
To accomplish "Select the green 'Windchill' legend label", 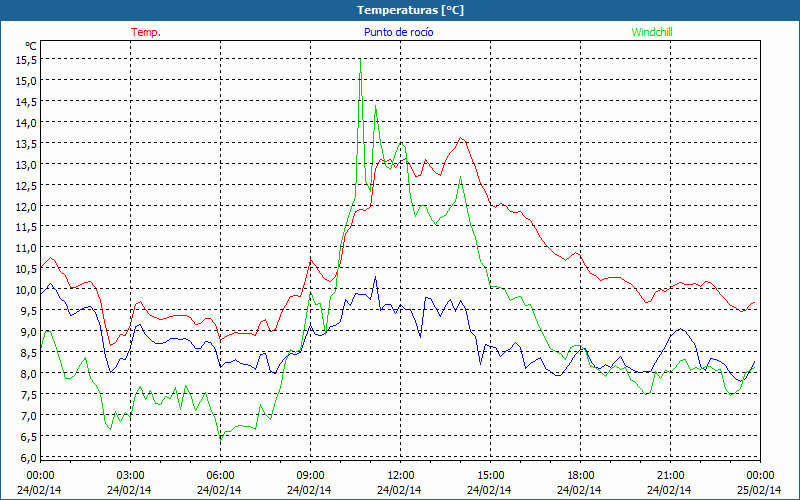I will click(x=652, y=32).
